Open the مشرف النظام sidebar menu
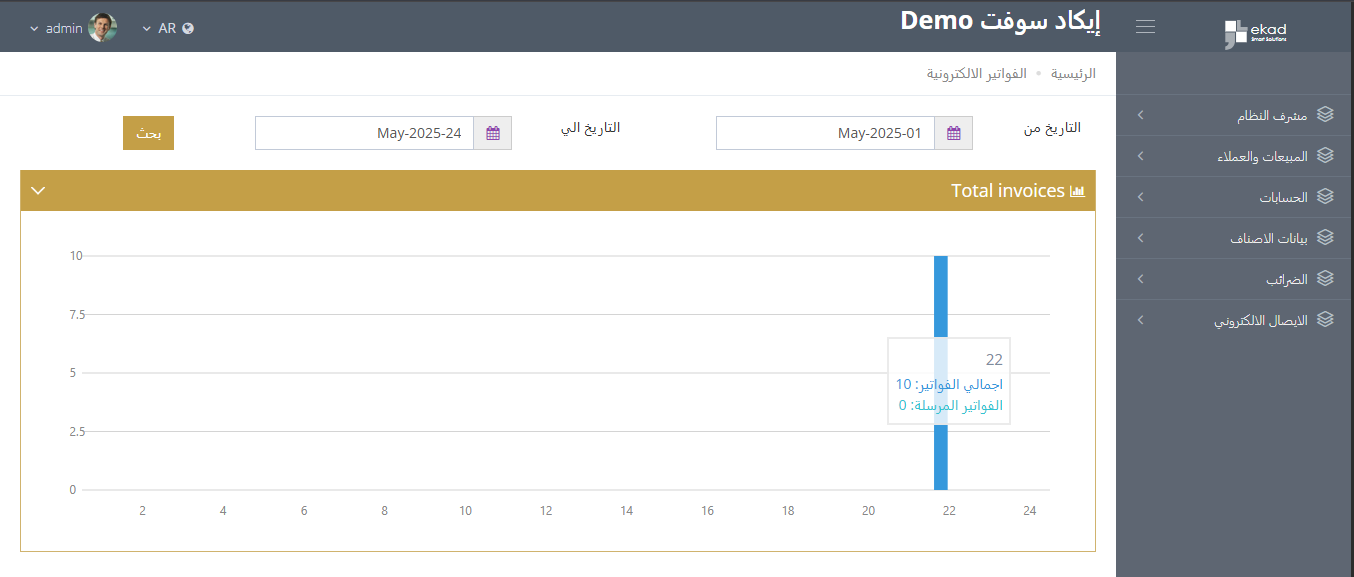The image size is (1354, 577). click(x=1235, y=116)
